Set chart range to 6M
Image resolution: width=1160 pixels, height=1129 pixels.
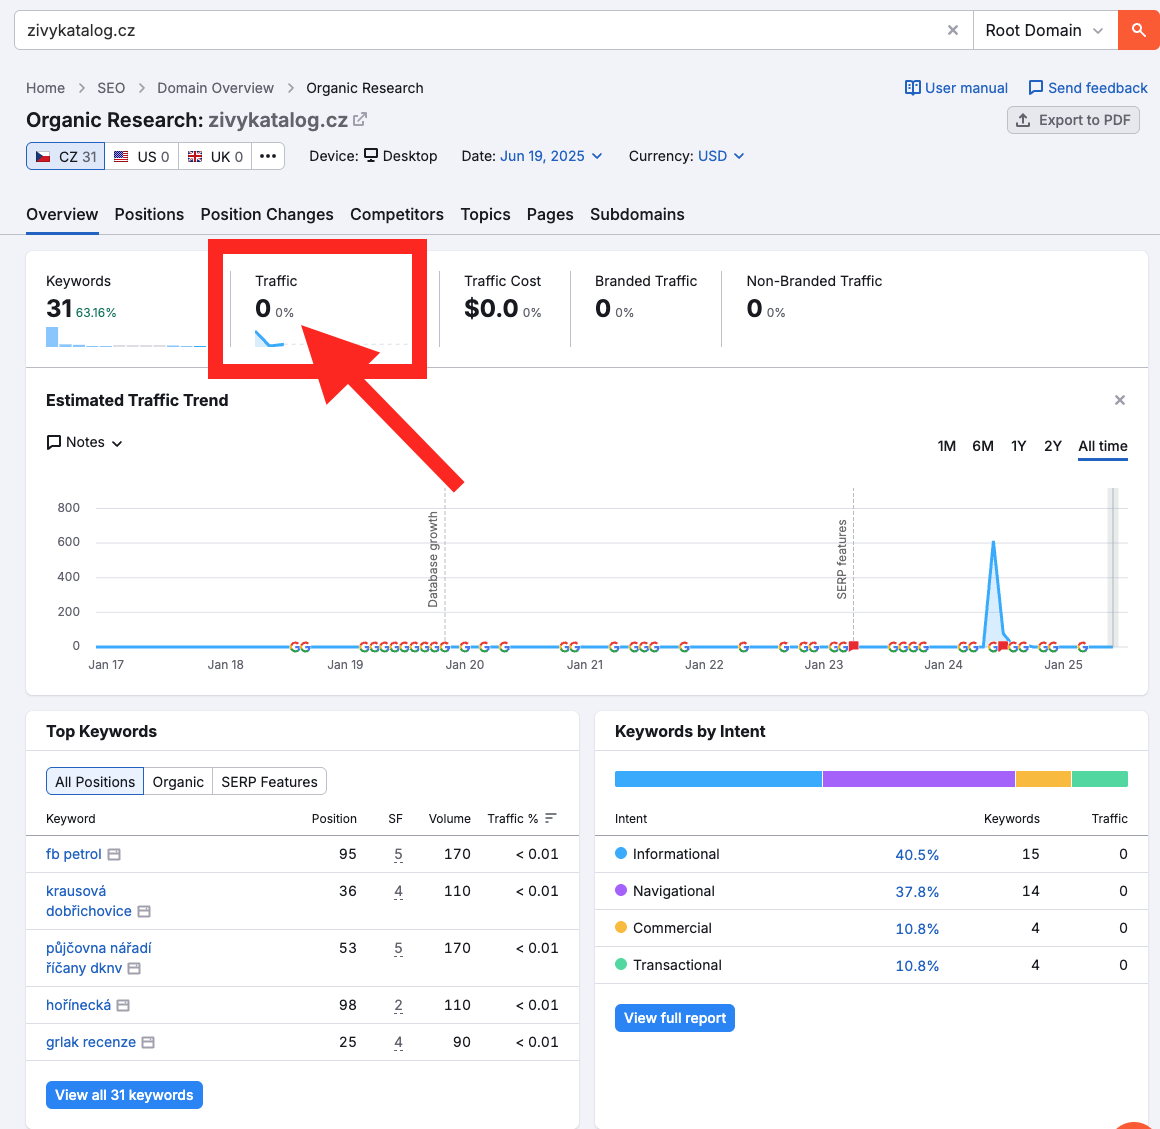click(982, 446)
